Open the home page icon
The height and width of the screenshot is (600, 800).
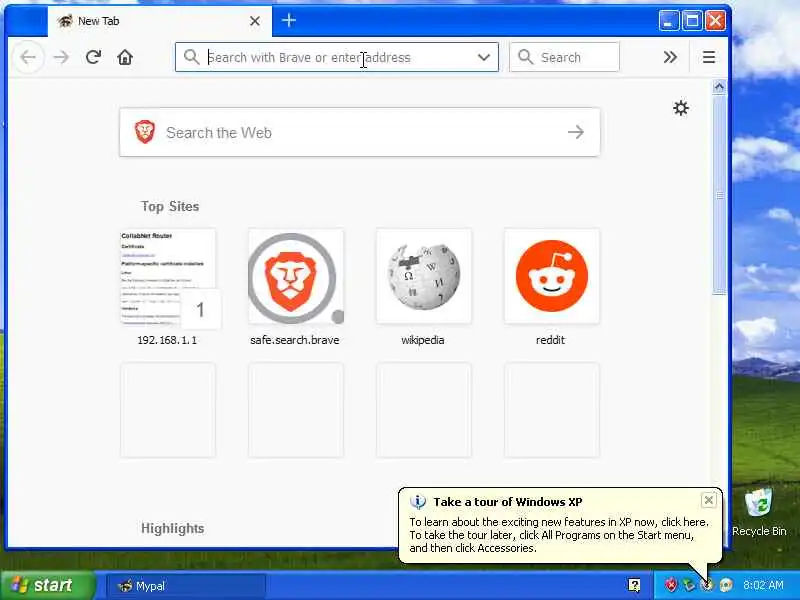(x=125, y=57)
